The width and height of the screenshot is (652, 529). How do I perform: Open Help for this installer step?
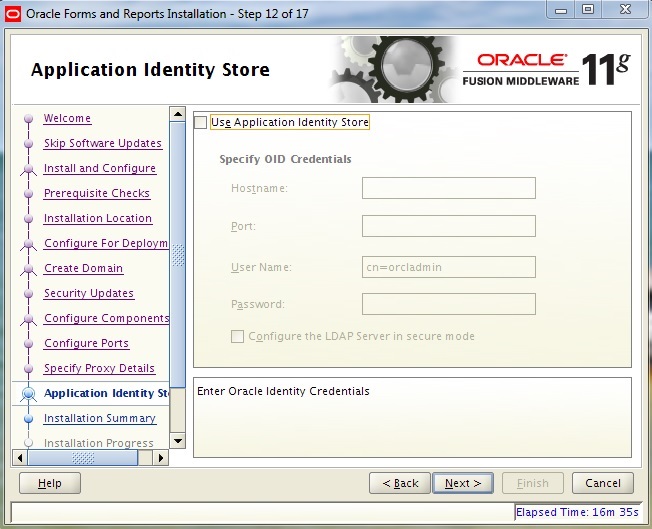coord(50,483)
